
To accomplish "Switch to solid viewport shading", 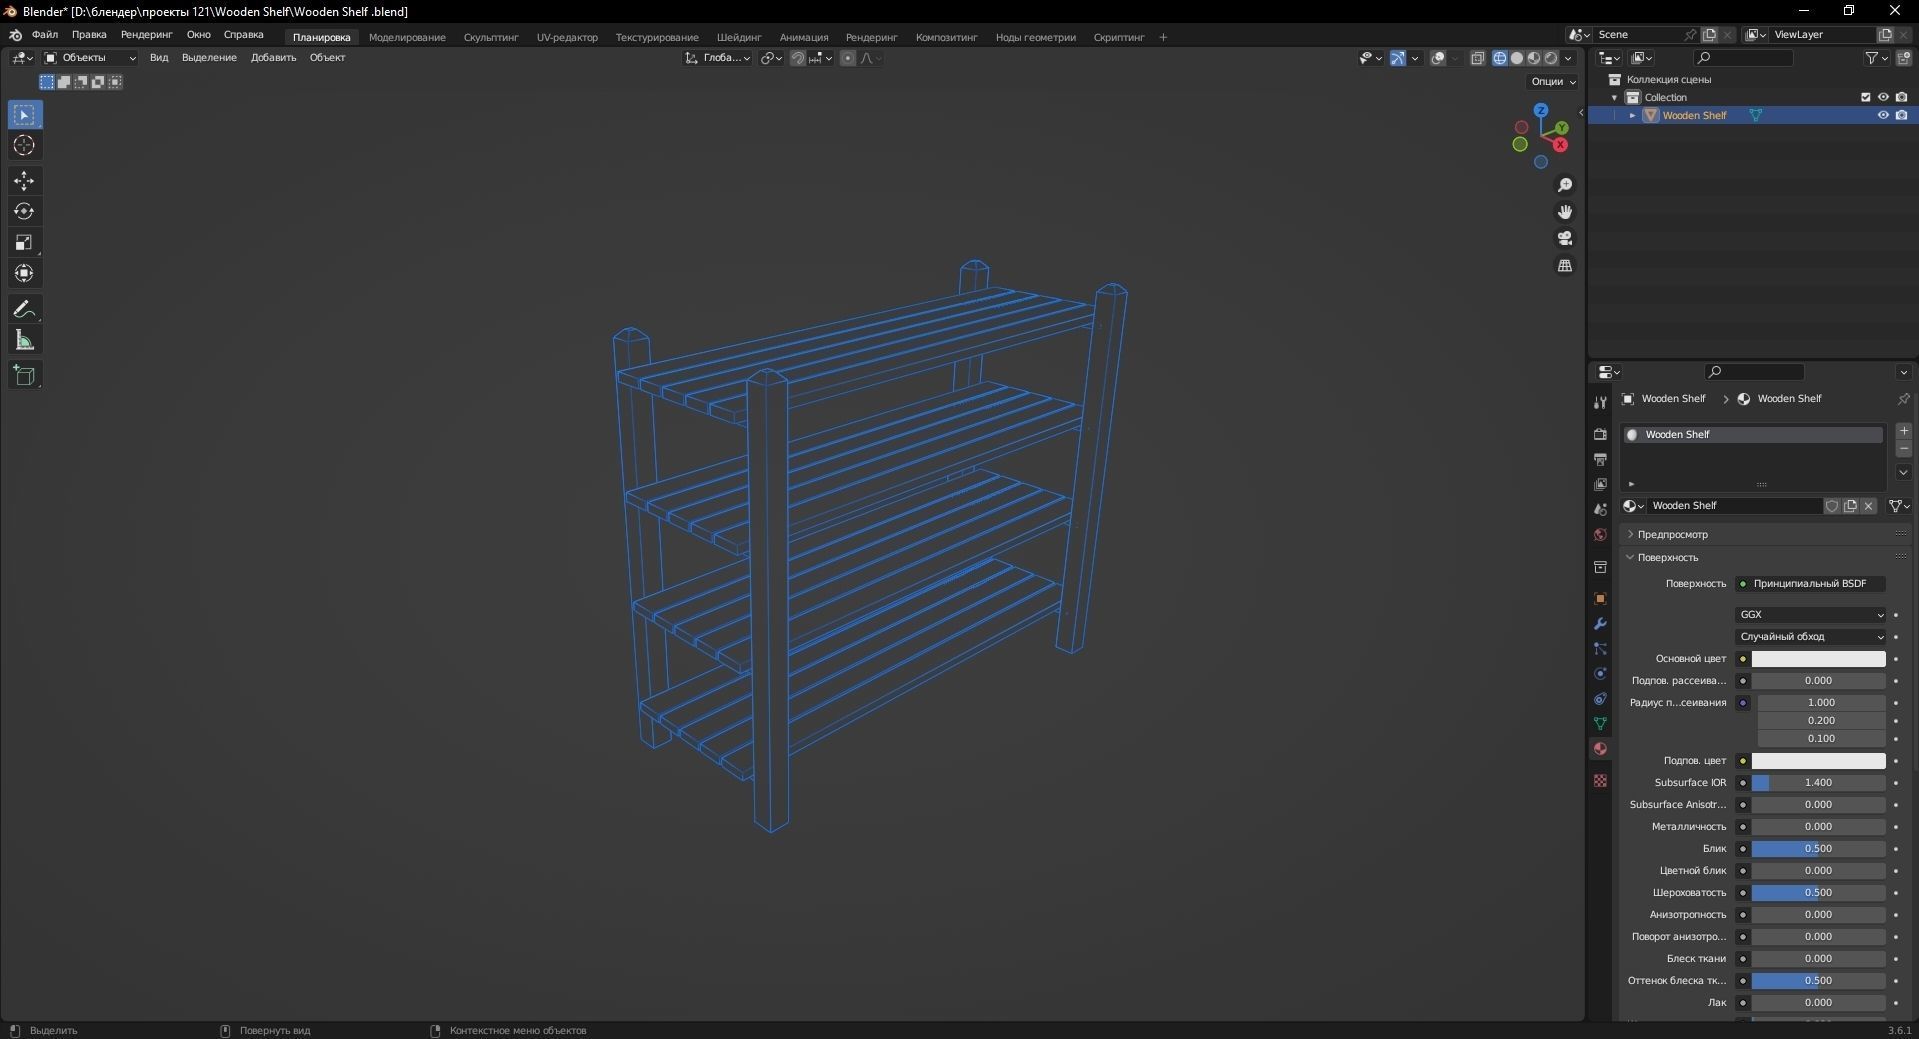I will (1517, 58).
